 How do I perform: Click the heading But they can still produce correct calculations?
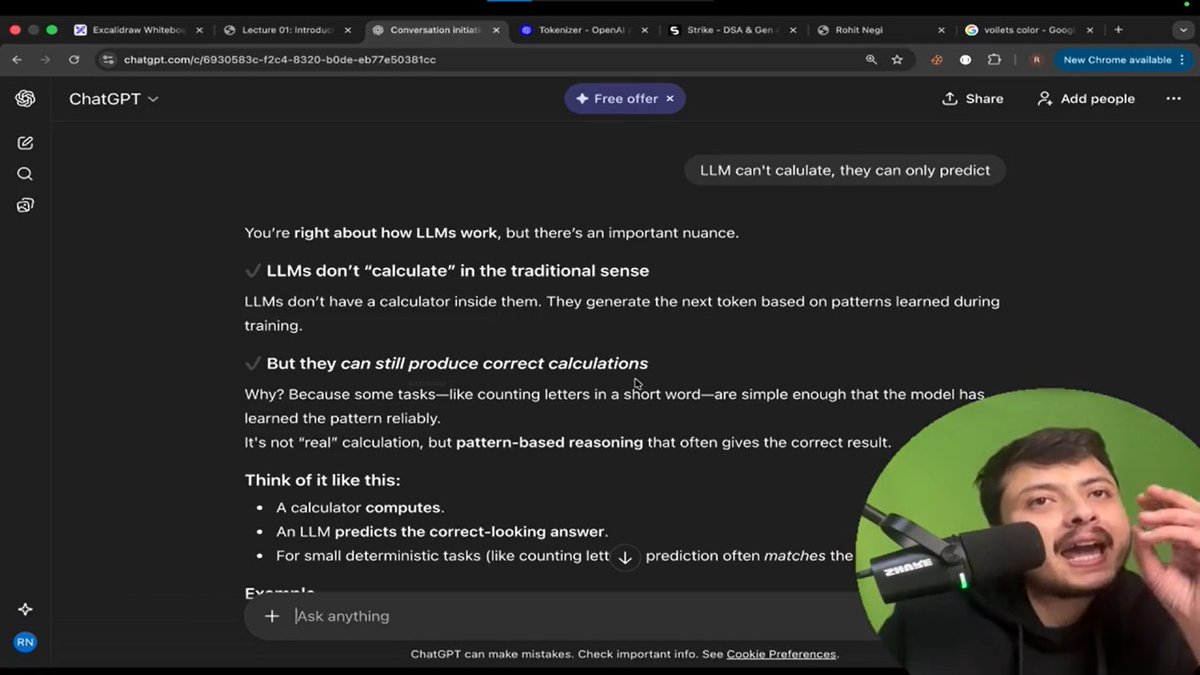click(457, 364)
